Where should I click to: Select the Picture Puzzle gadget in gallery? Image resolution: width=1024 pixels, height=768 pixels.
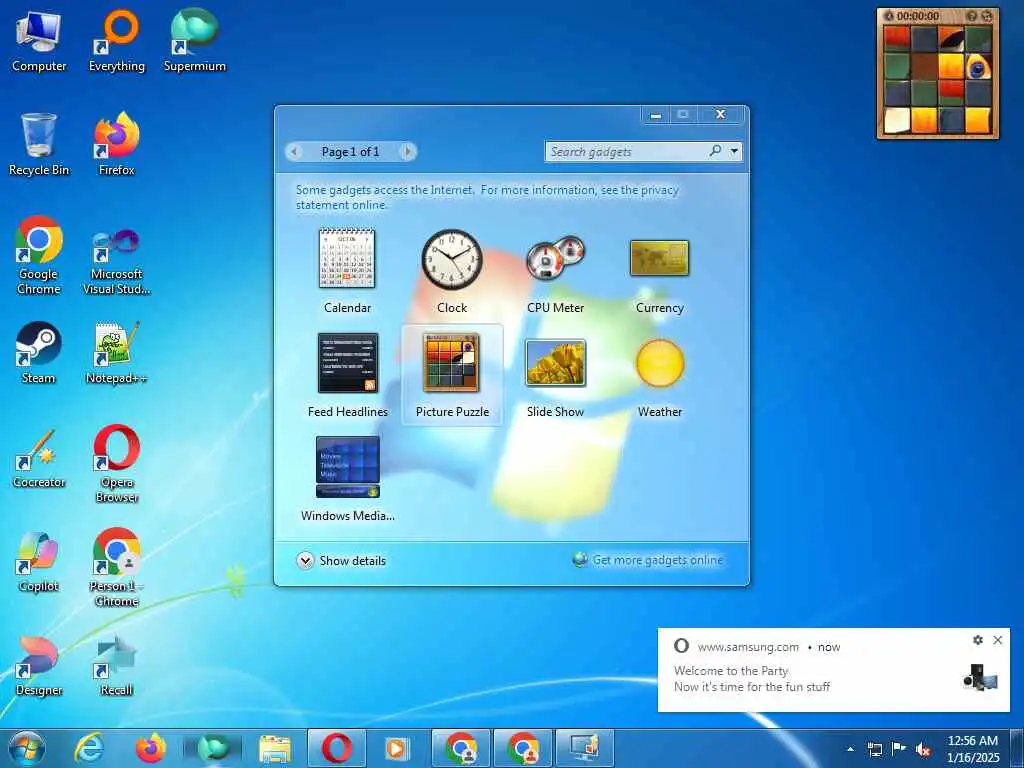point(452,374)
